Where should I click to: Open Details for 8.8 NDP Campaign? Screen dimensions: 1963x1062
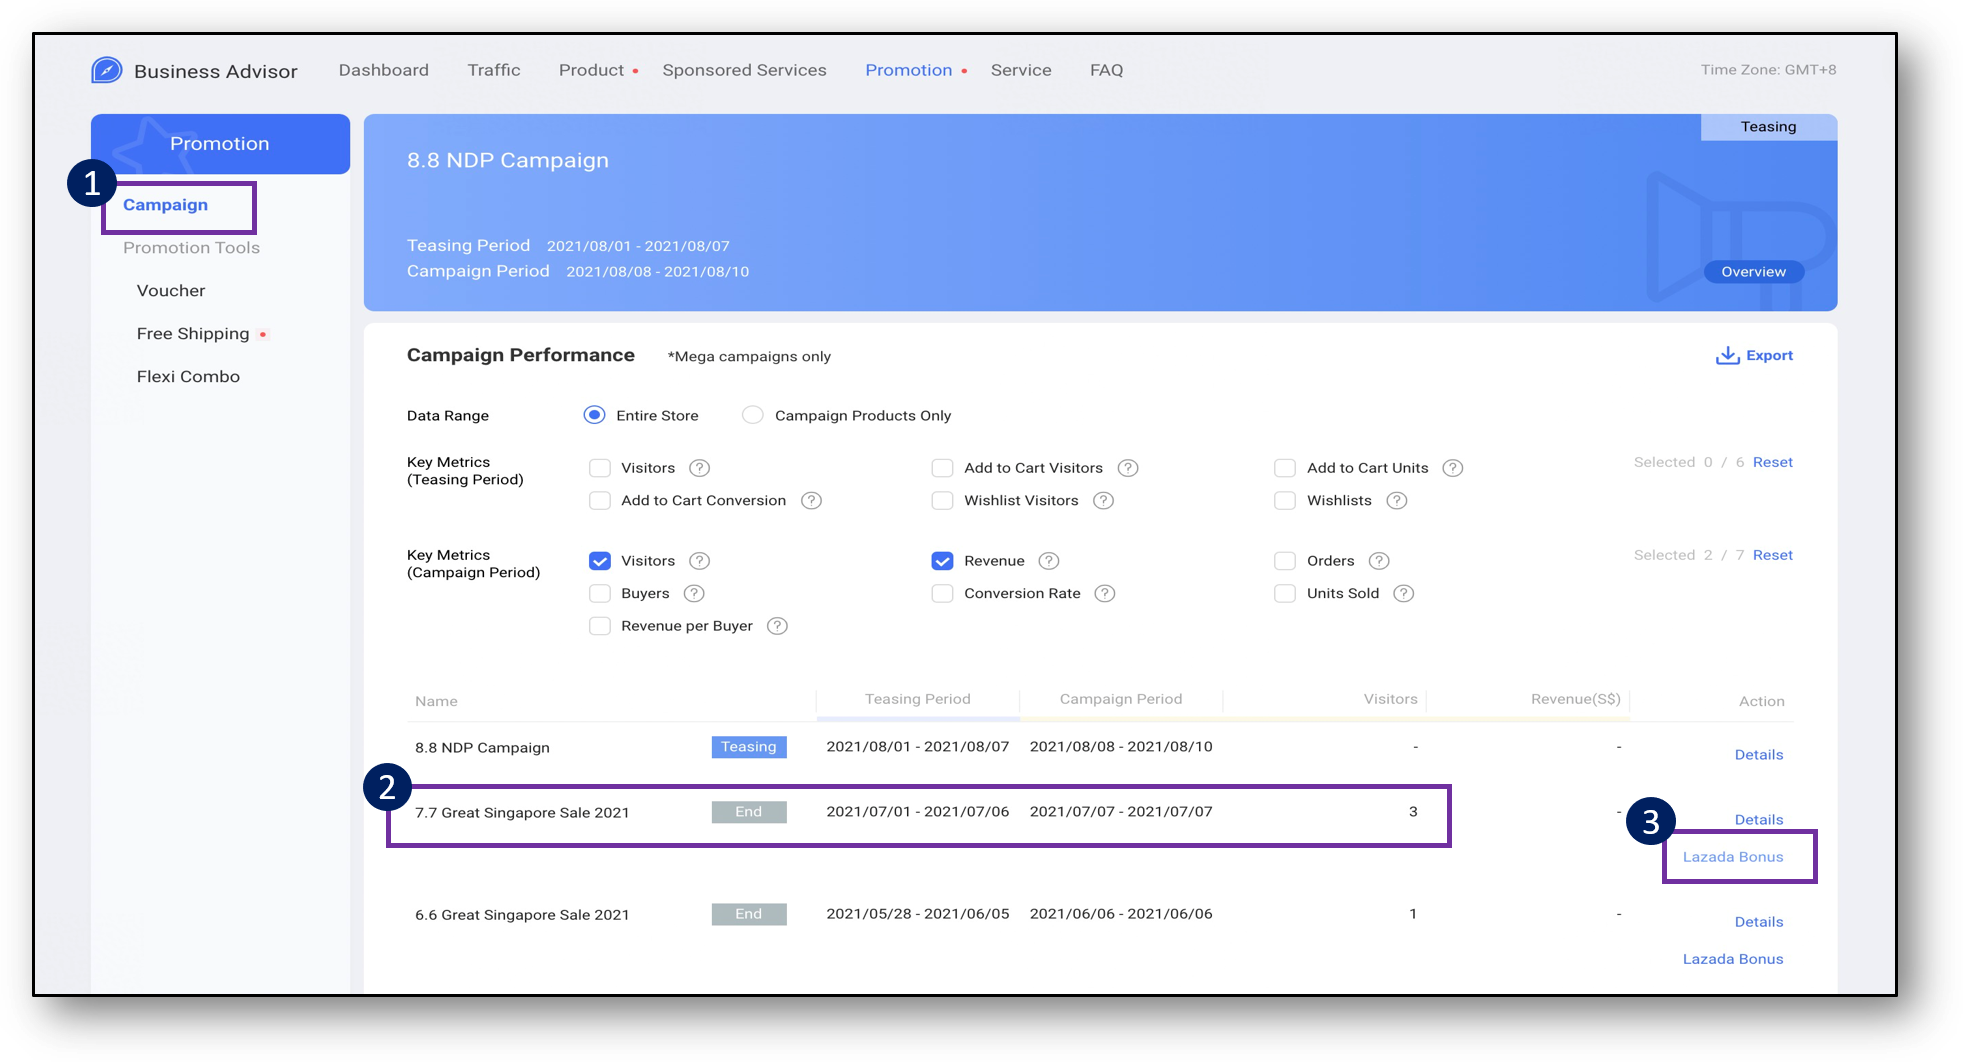coord(1758,755)
